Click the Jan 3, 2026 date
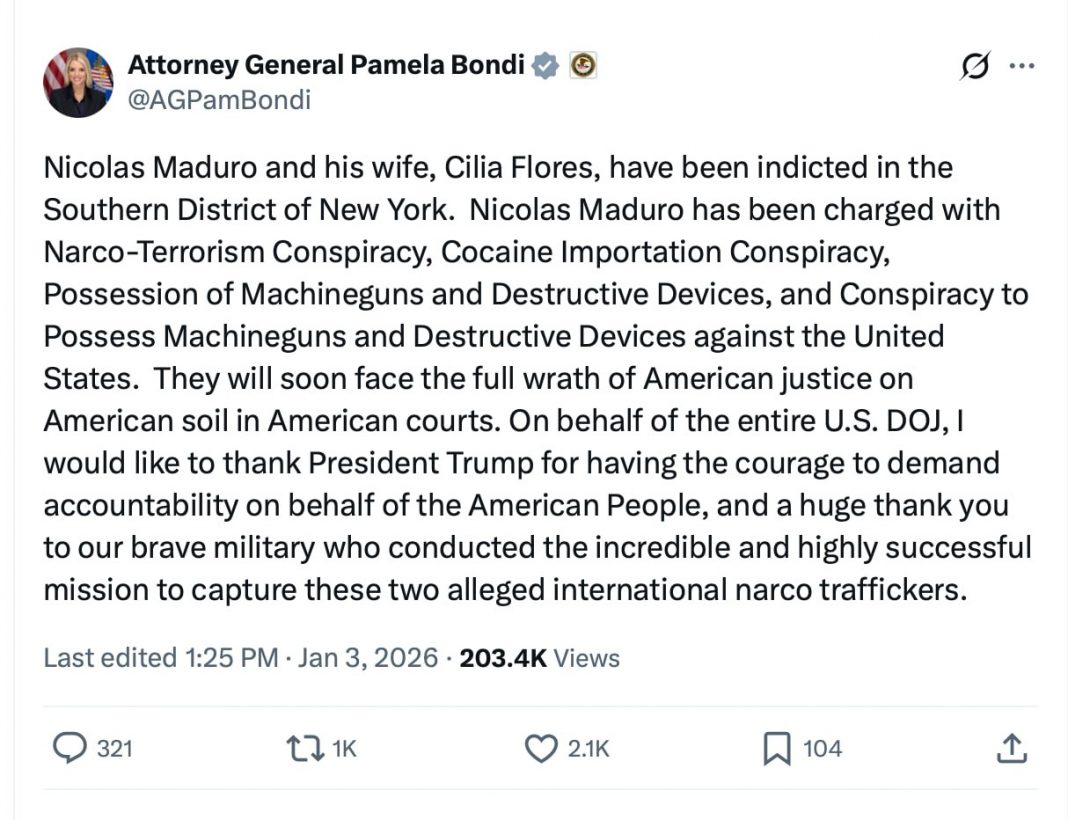 [368, 657]
